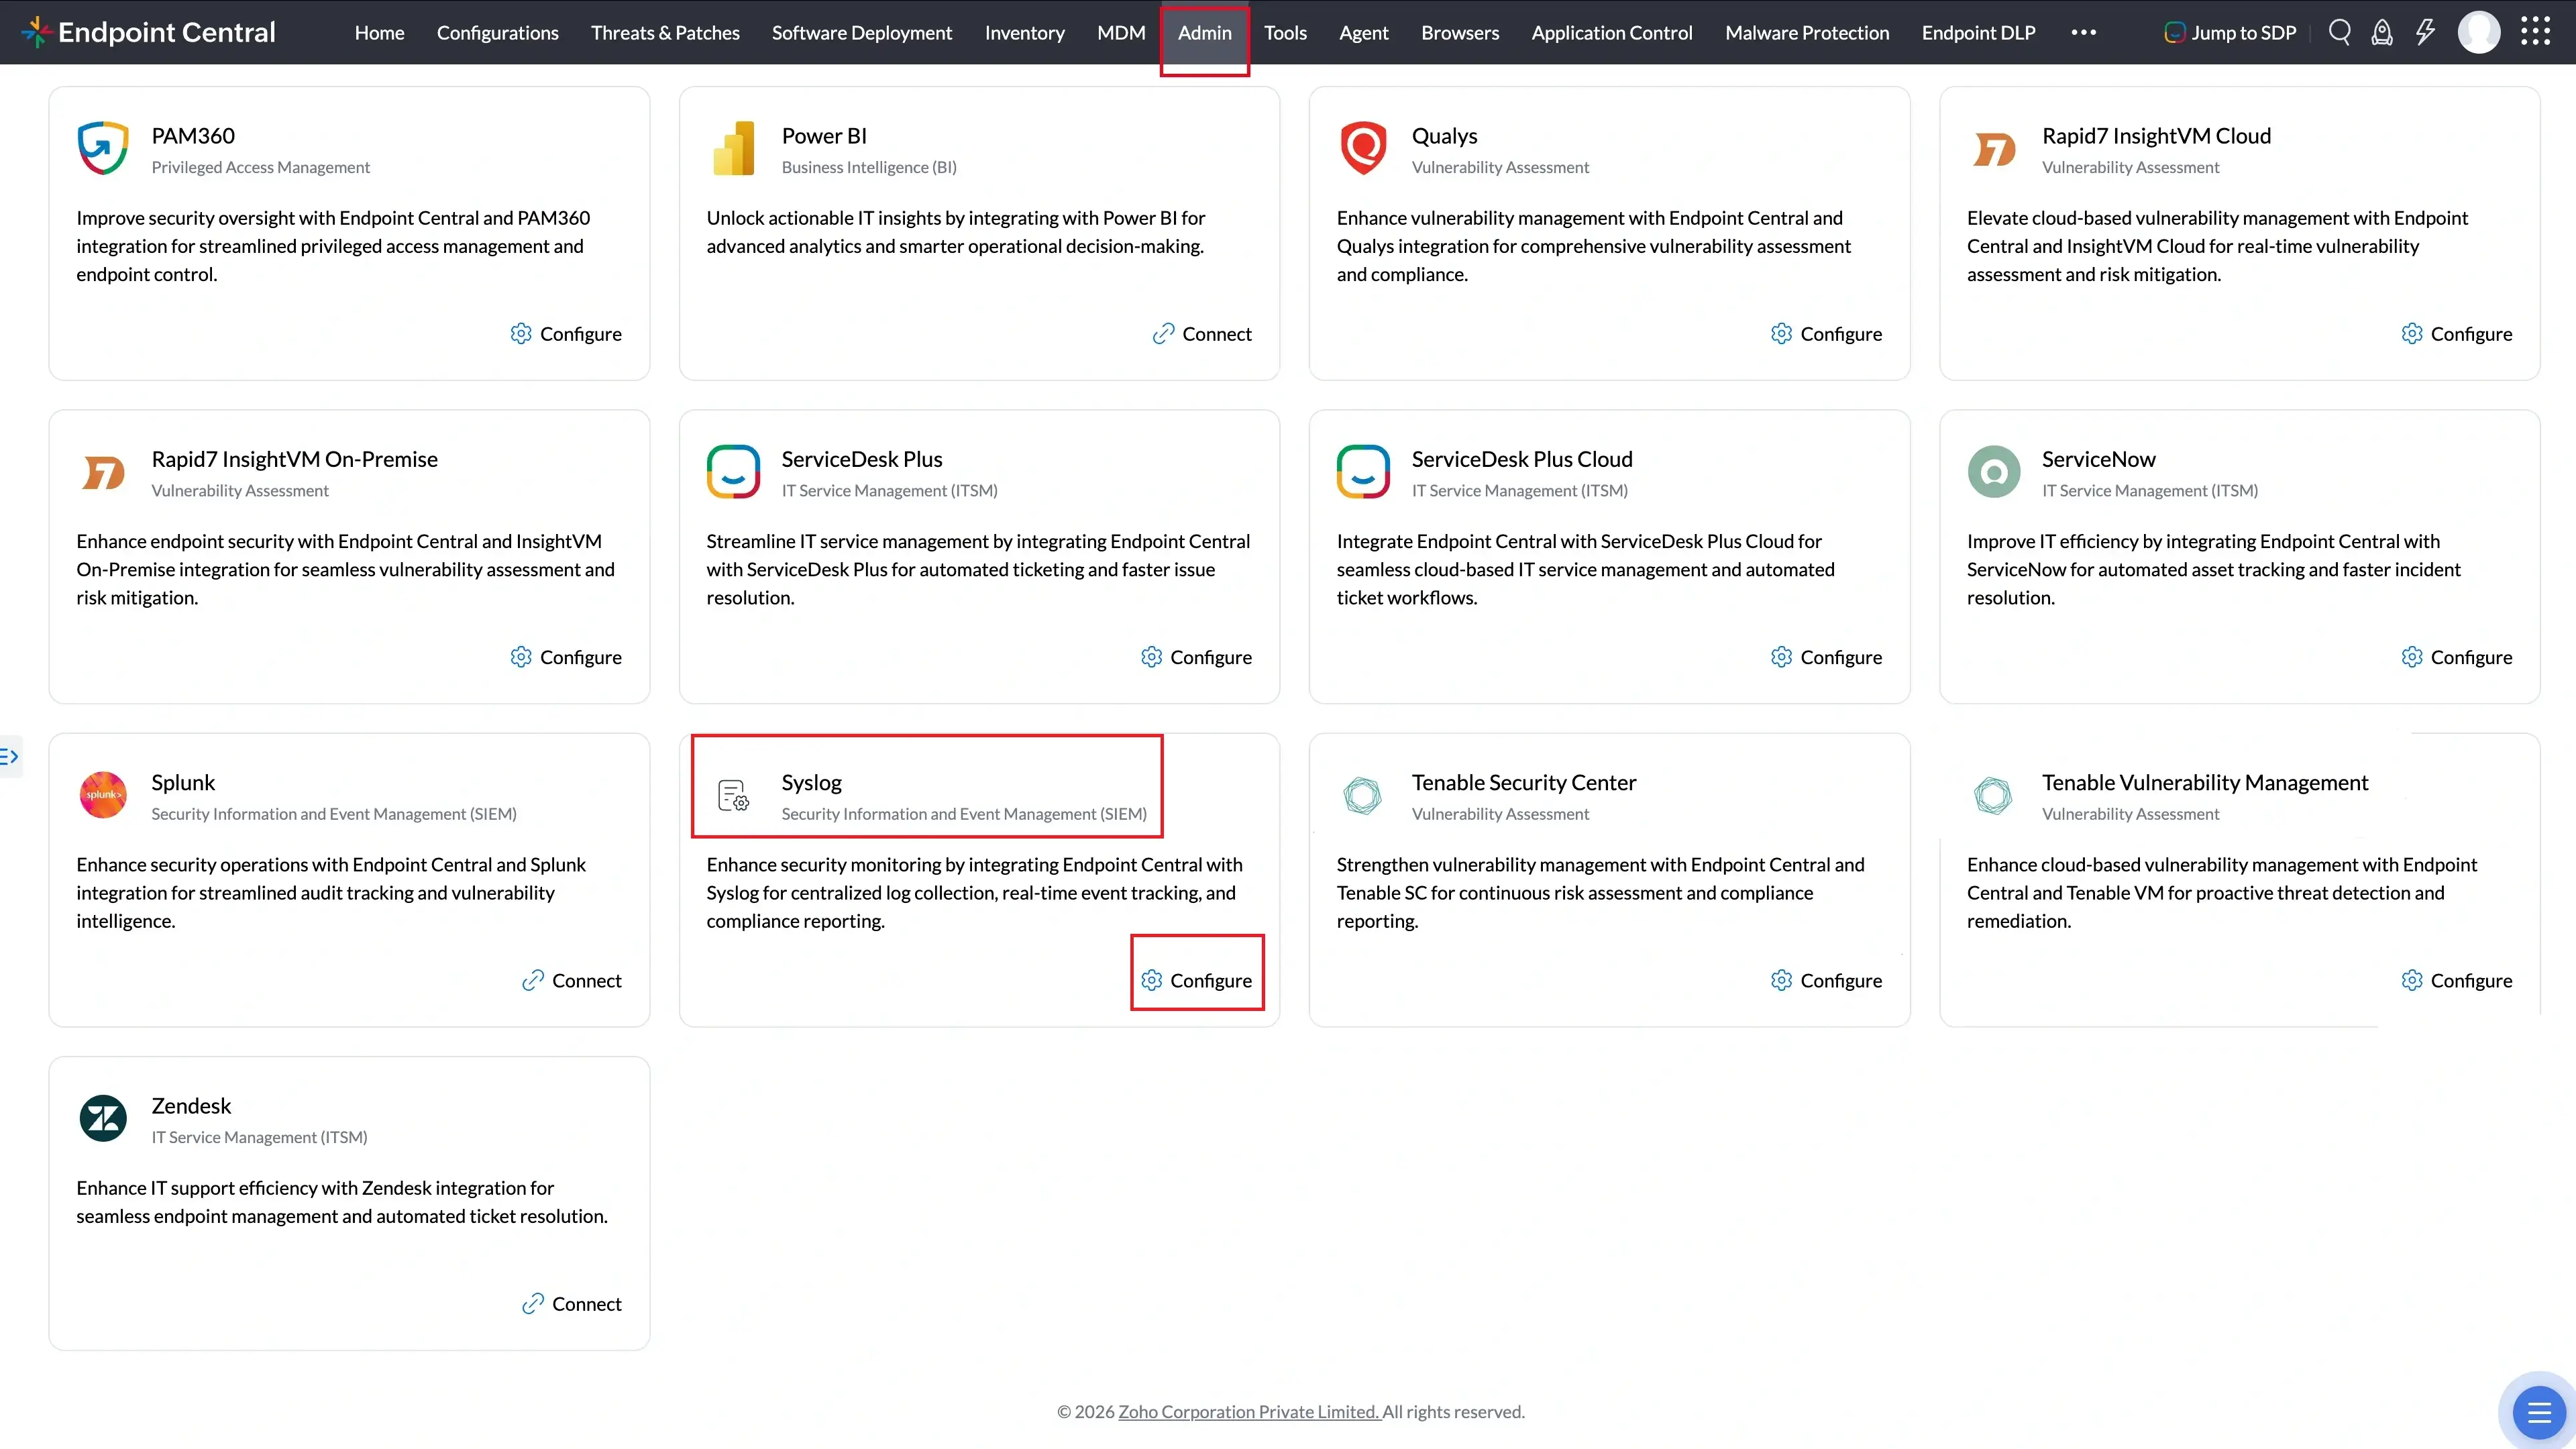Open Application Control tab
The height and width of the screenshot is (1449, 2576).
[x=1611, y=32]
